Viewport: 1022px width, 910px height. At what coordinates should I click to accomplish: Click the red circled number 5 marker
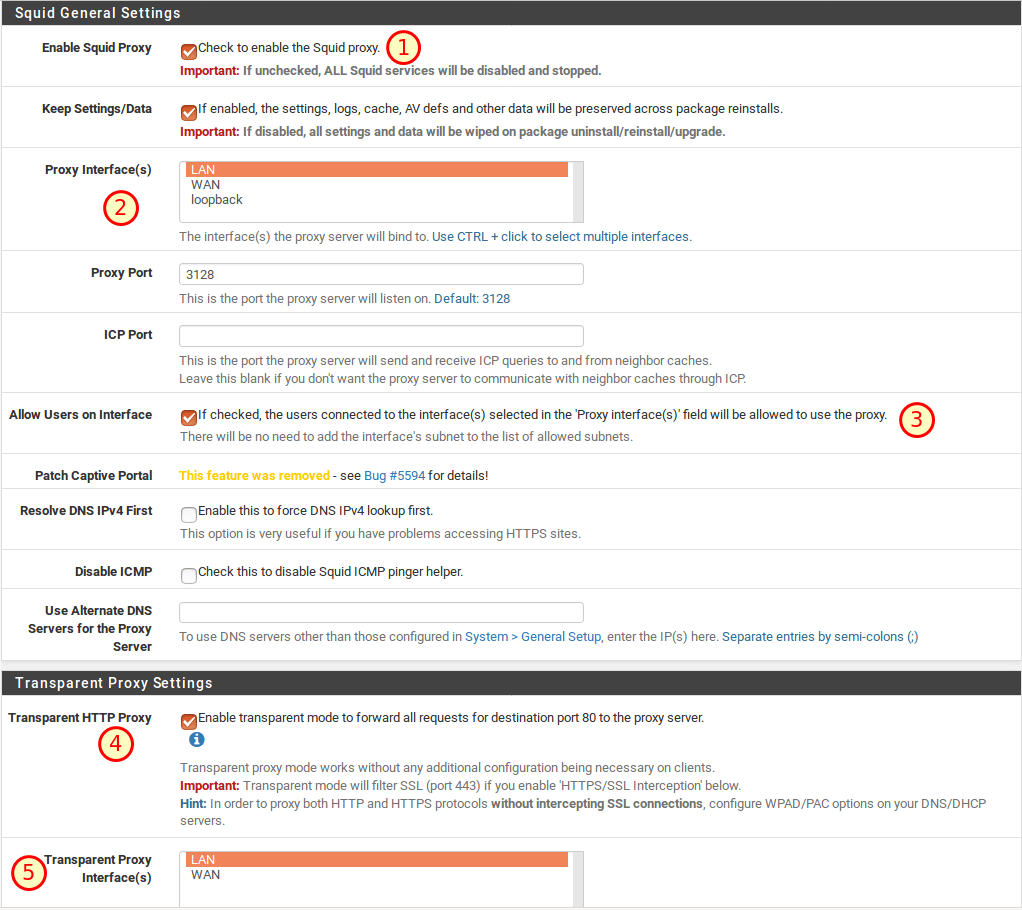click(x=28, y=872)
